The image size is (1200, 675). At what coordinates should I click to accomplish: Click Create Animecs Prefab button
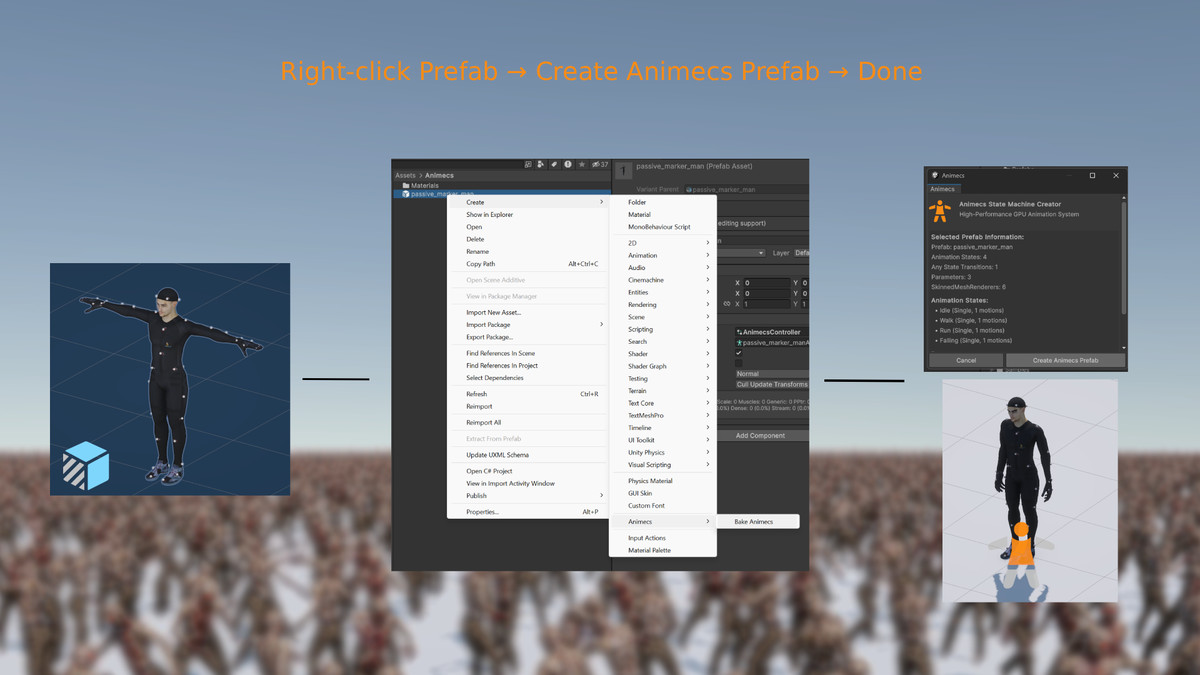1065,360
